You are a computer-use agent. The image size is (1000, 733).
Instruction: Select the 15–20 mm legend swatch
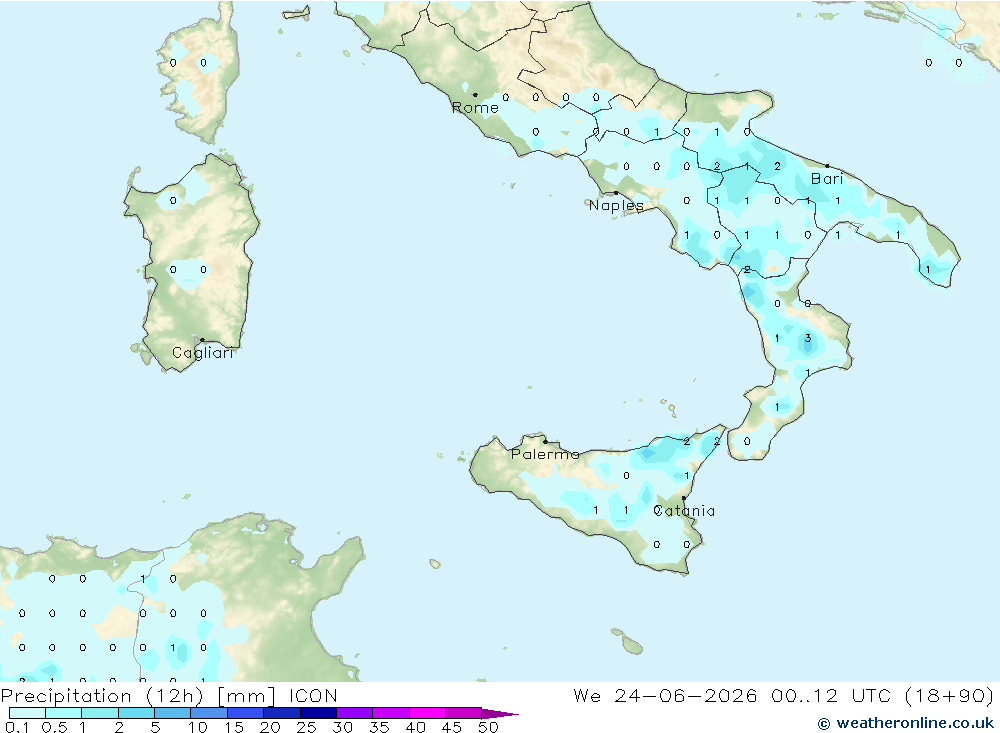(246, 713)
